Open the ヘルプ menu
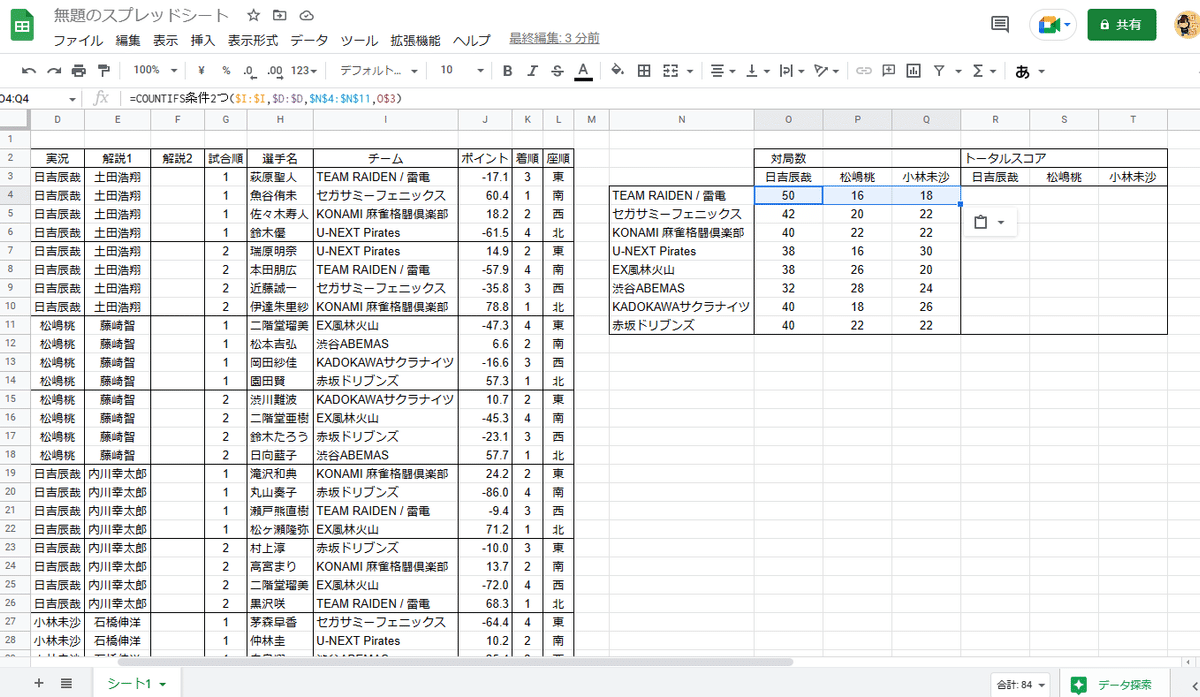 coord(471,41)
